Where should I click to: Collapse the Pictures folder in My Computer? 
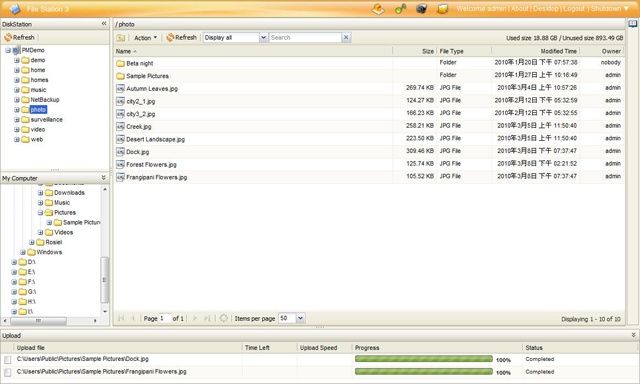click(x=40, y=213)
